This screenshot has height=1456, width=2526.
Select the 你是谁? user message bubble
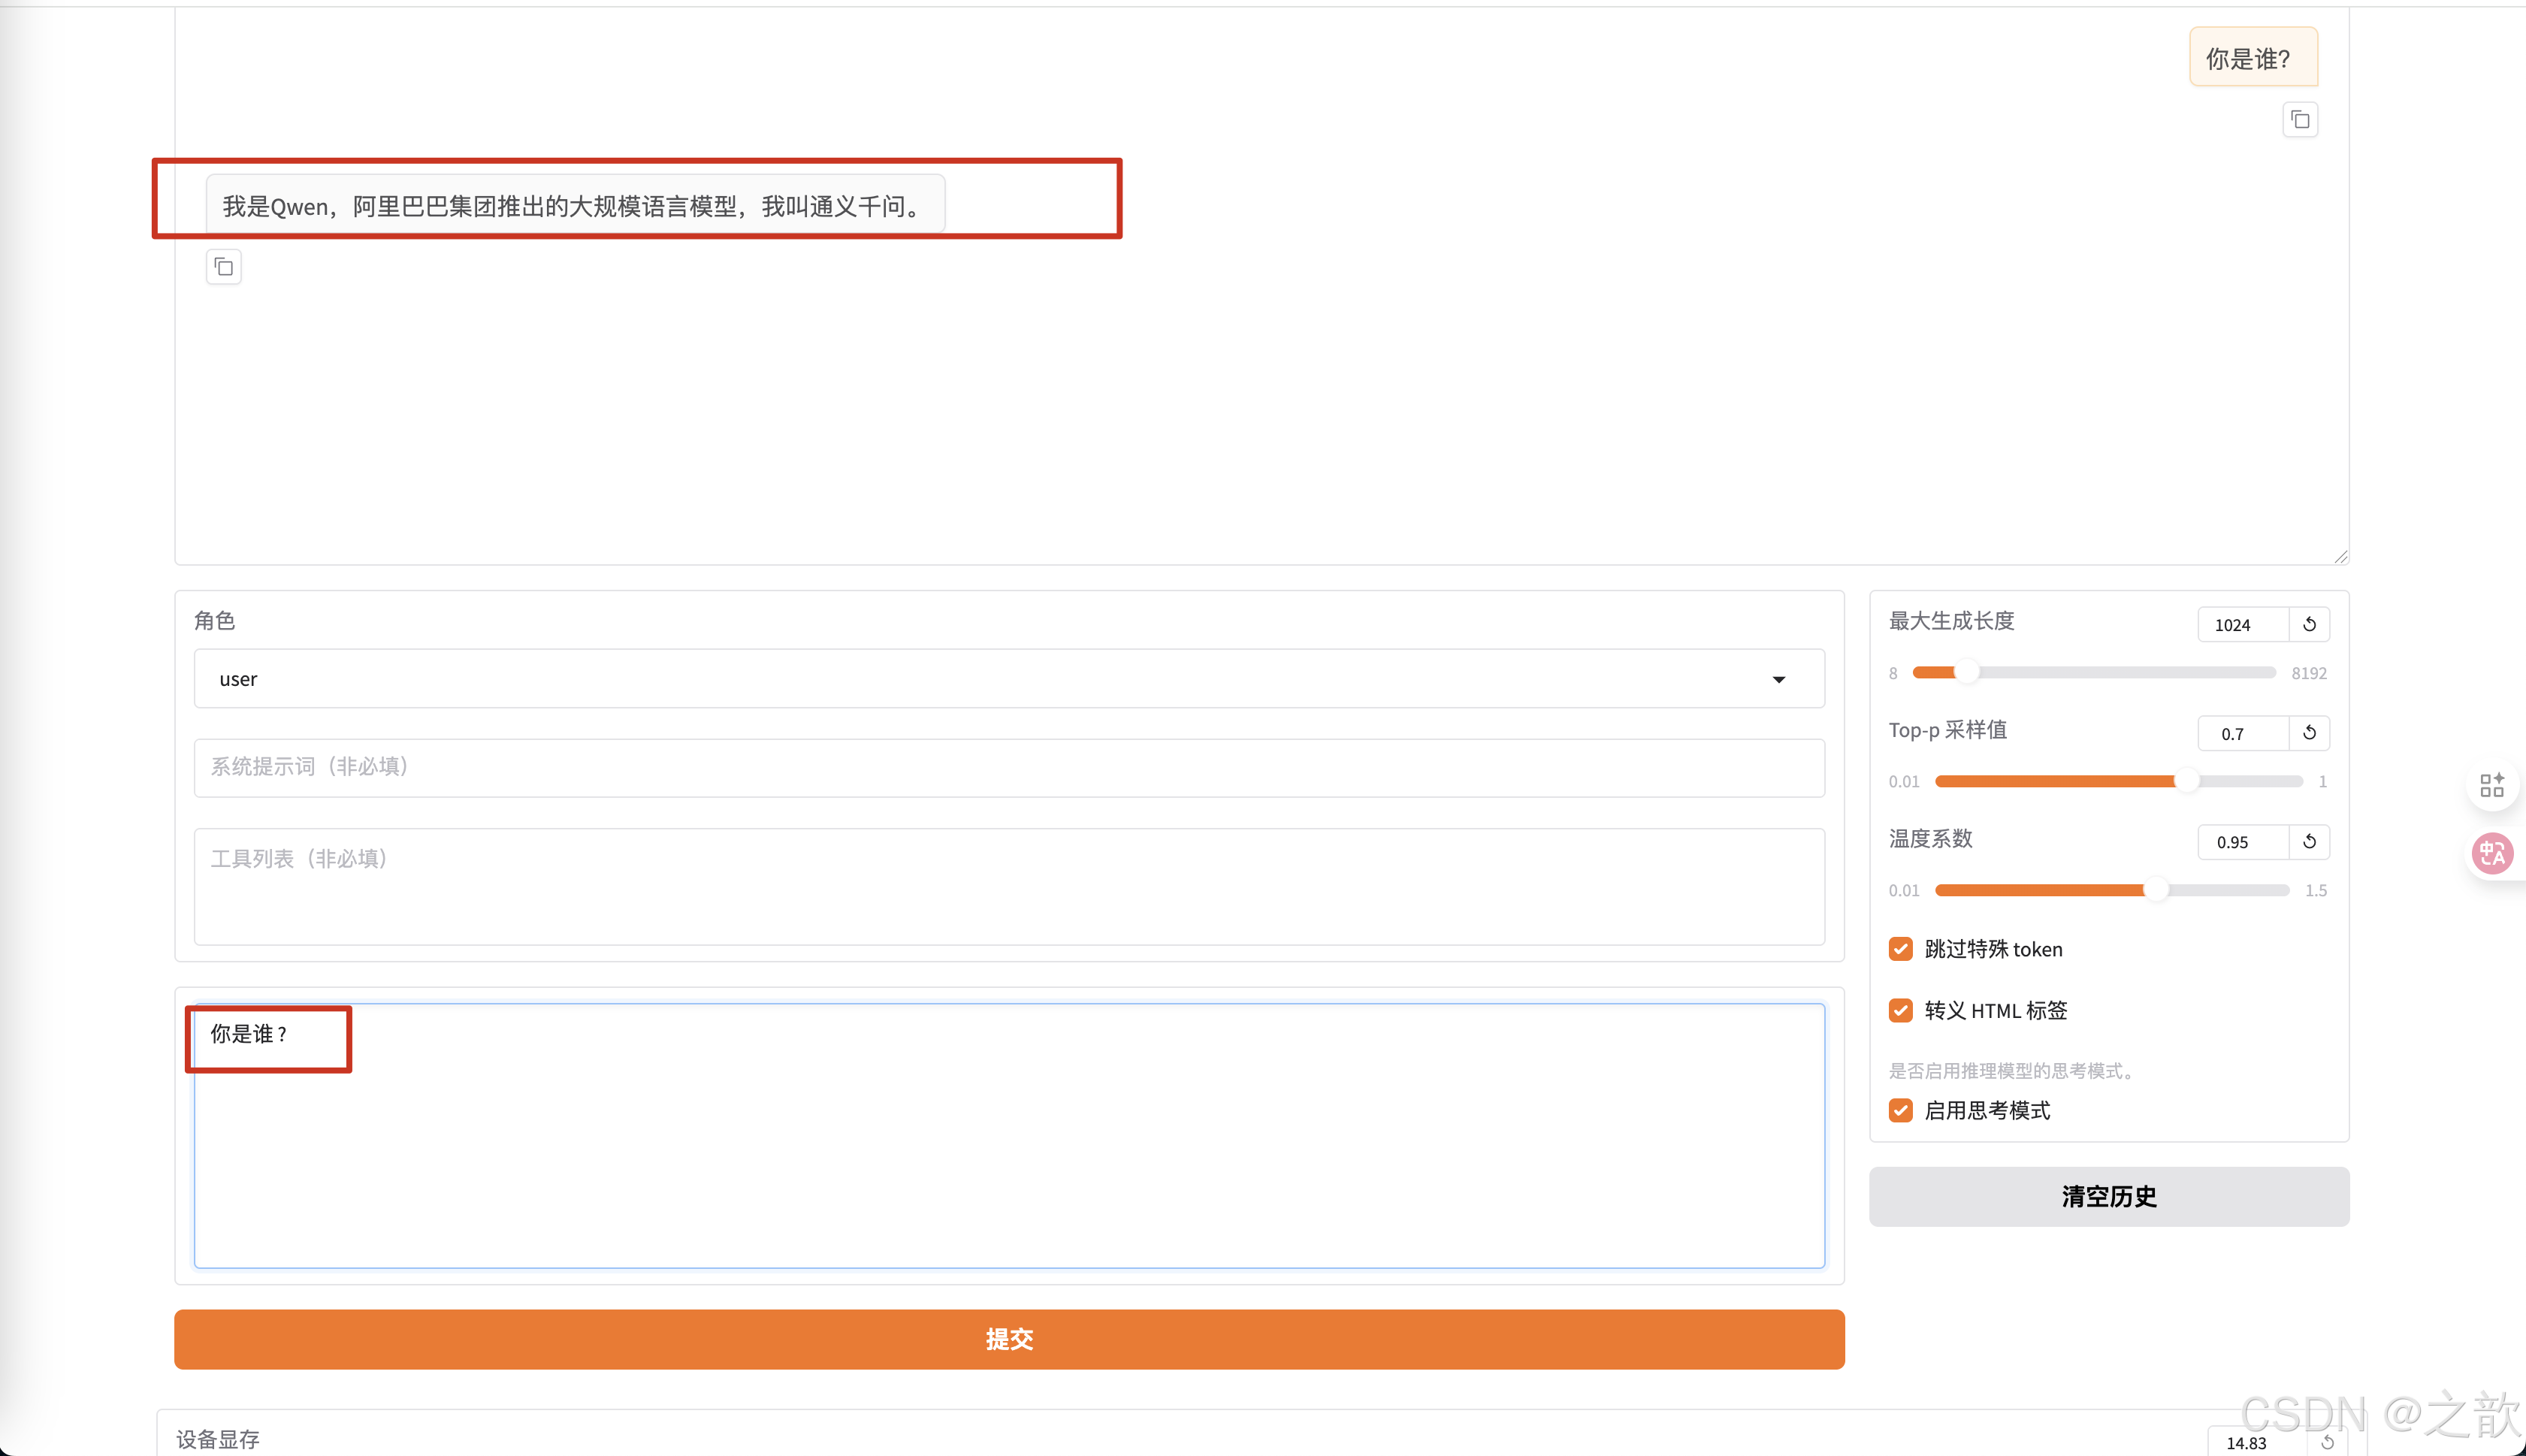tap(2253, 58)
